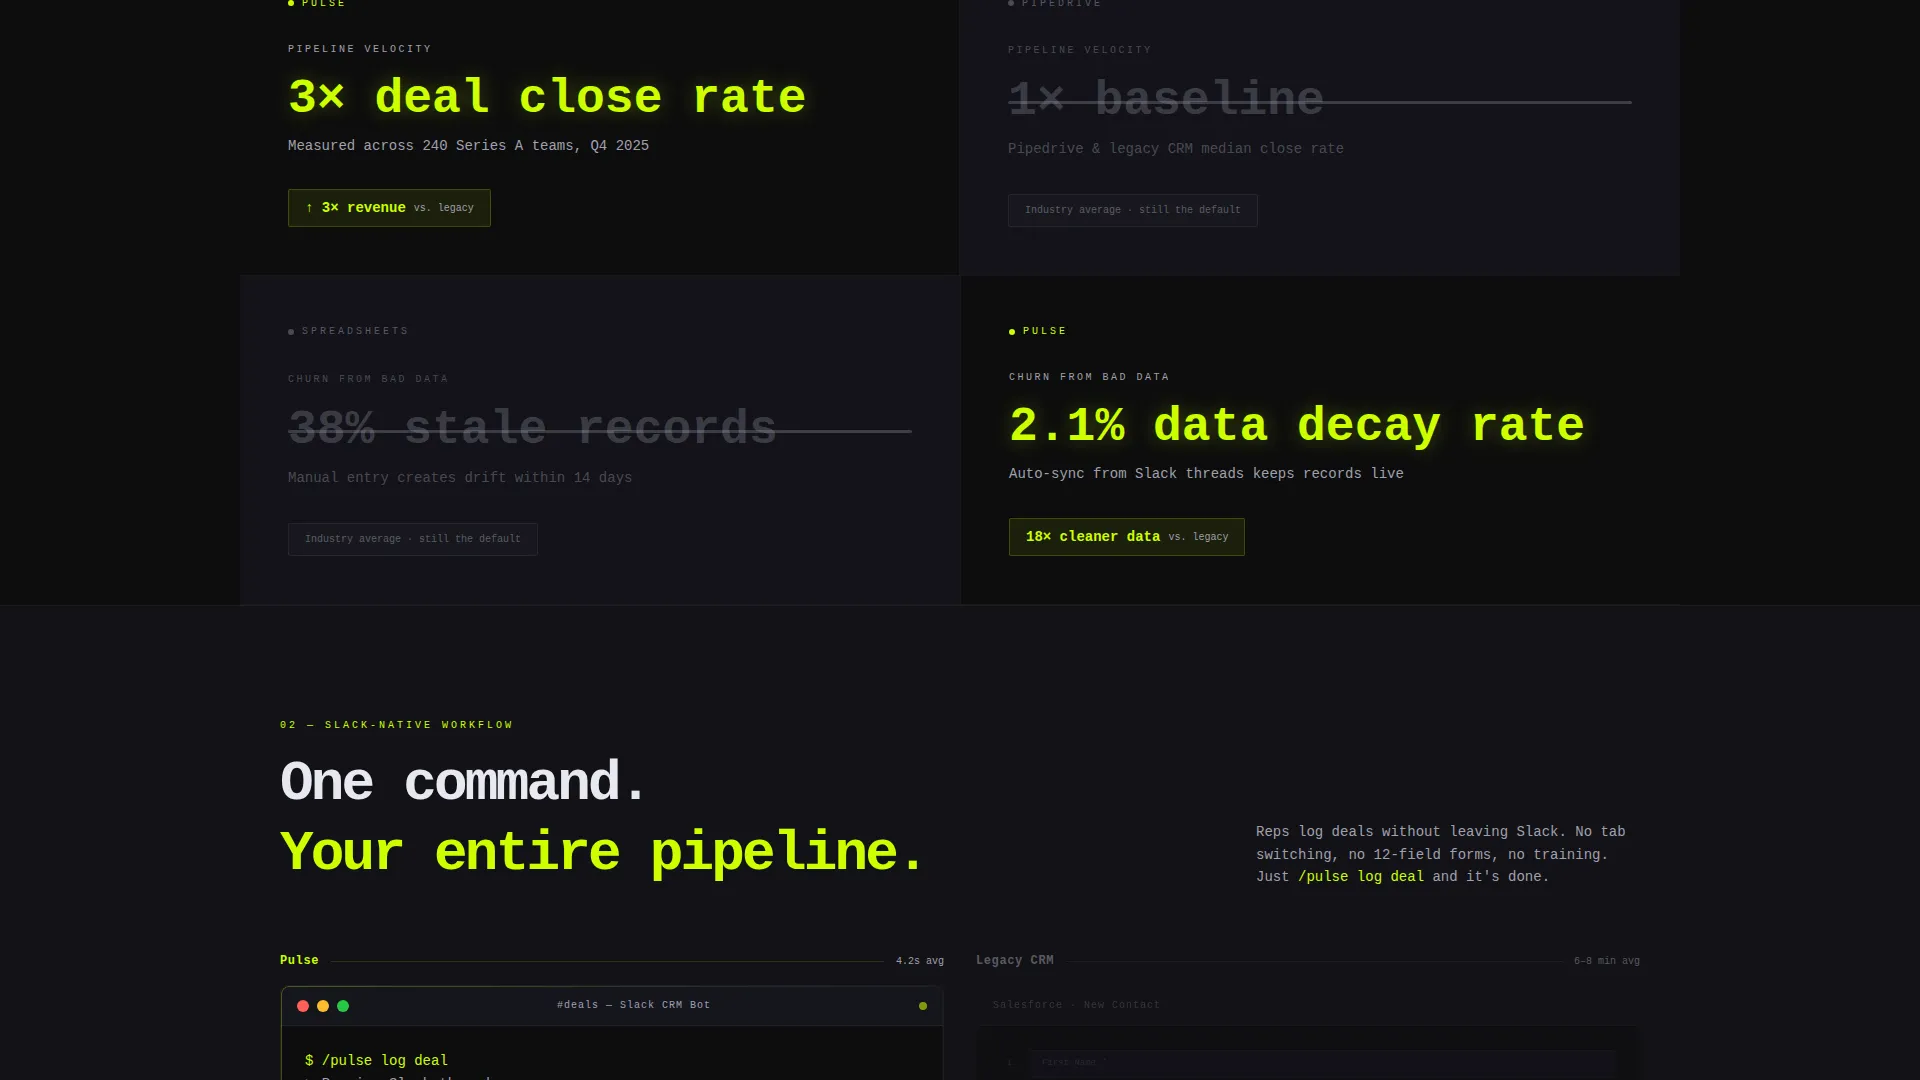The image size is (1920, 1080).
Task: Click the green traffic-light dot in terminal header
Action: 343,1006
